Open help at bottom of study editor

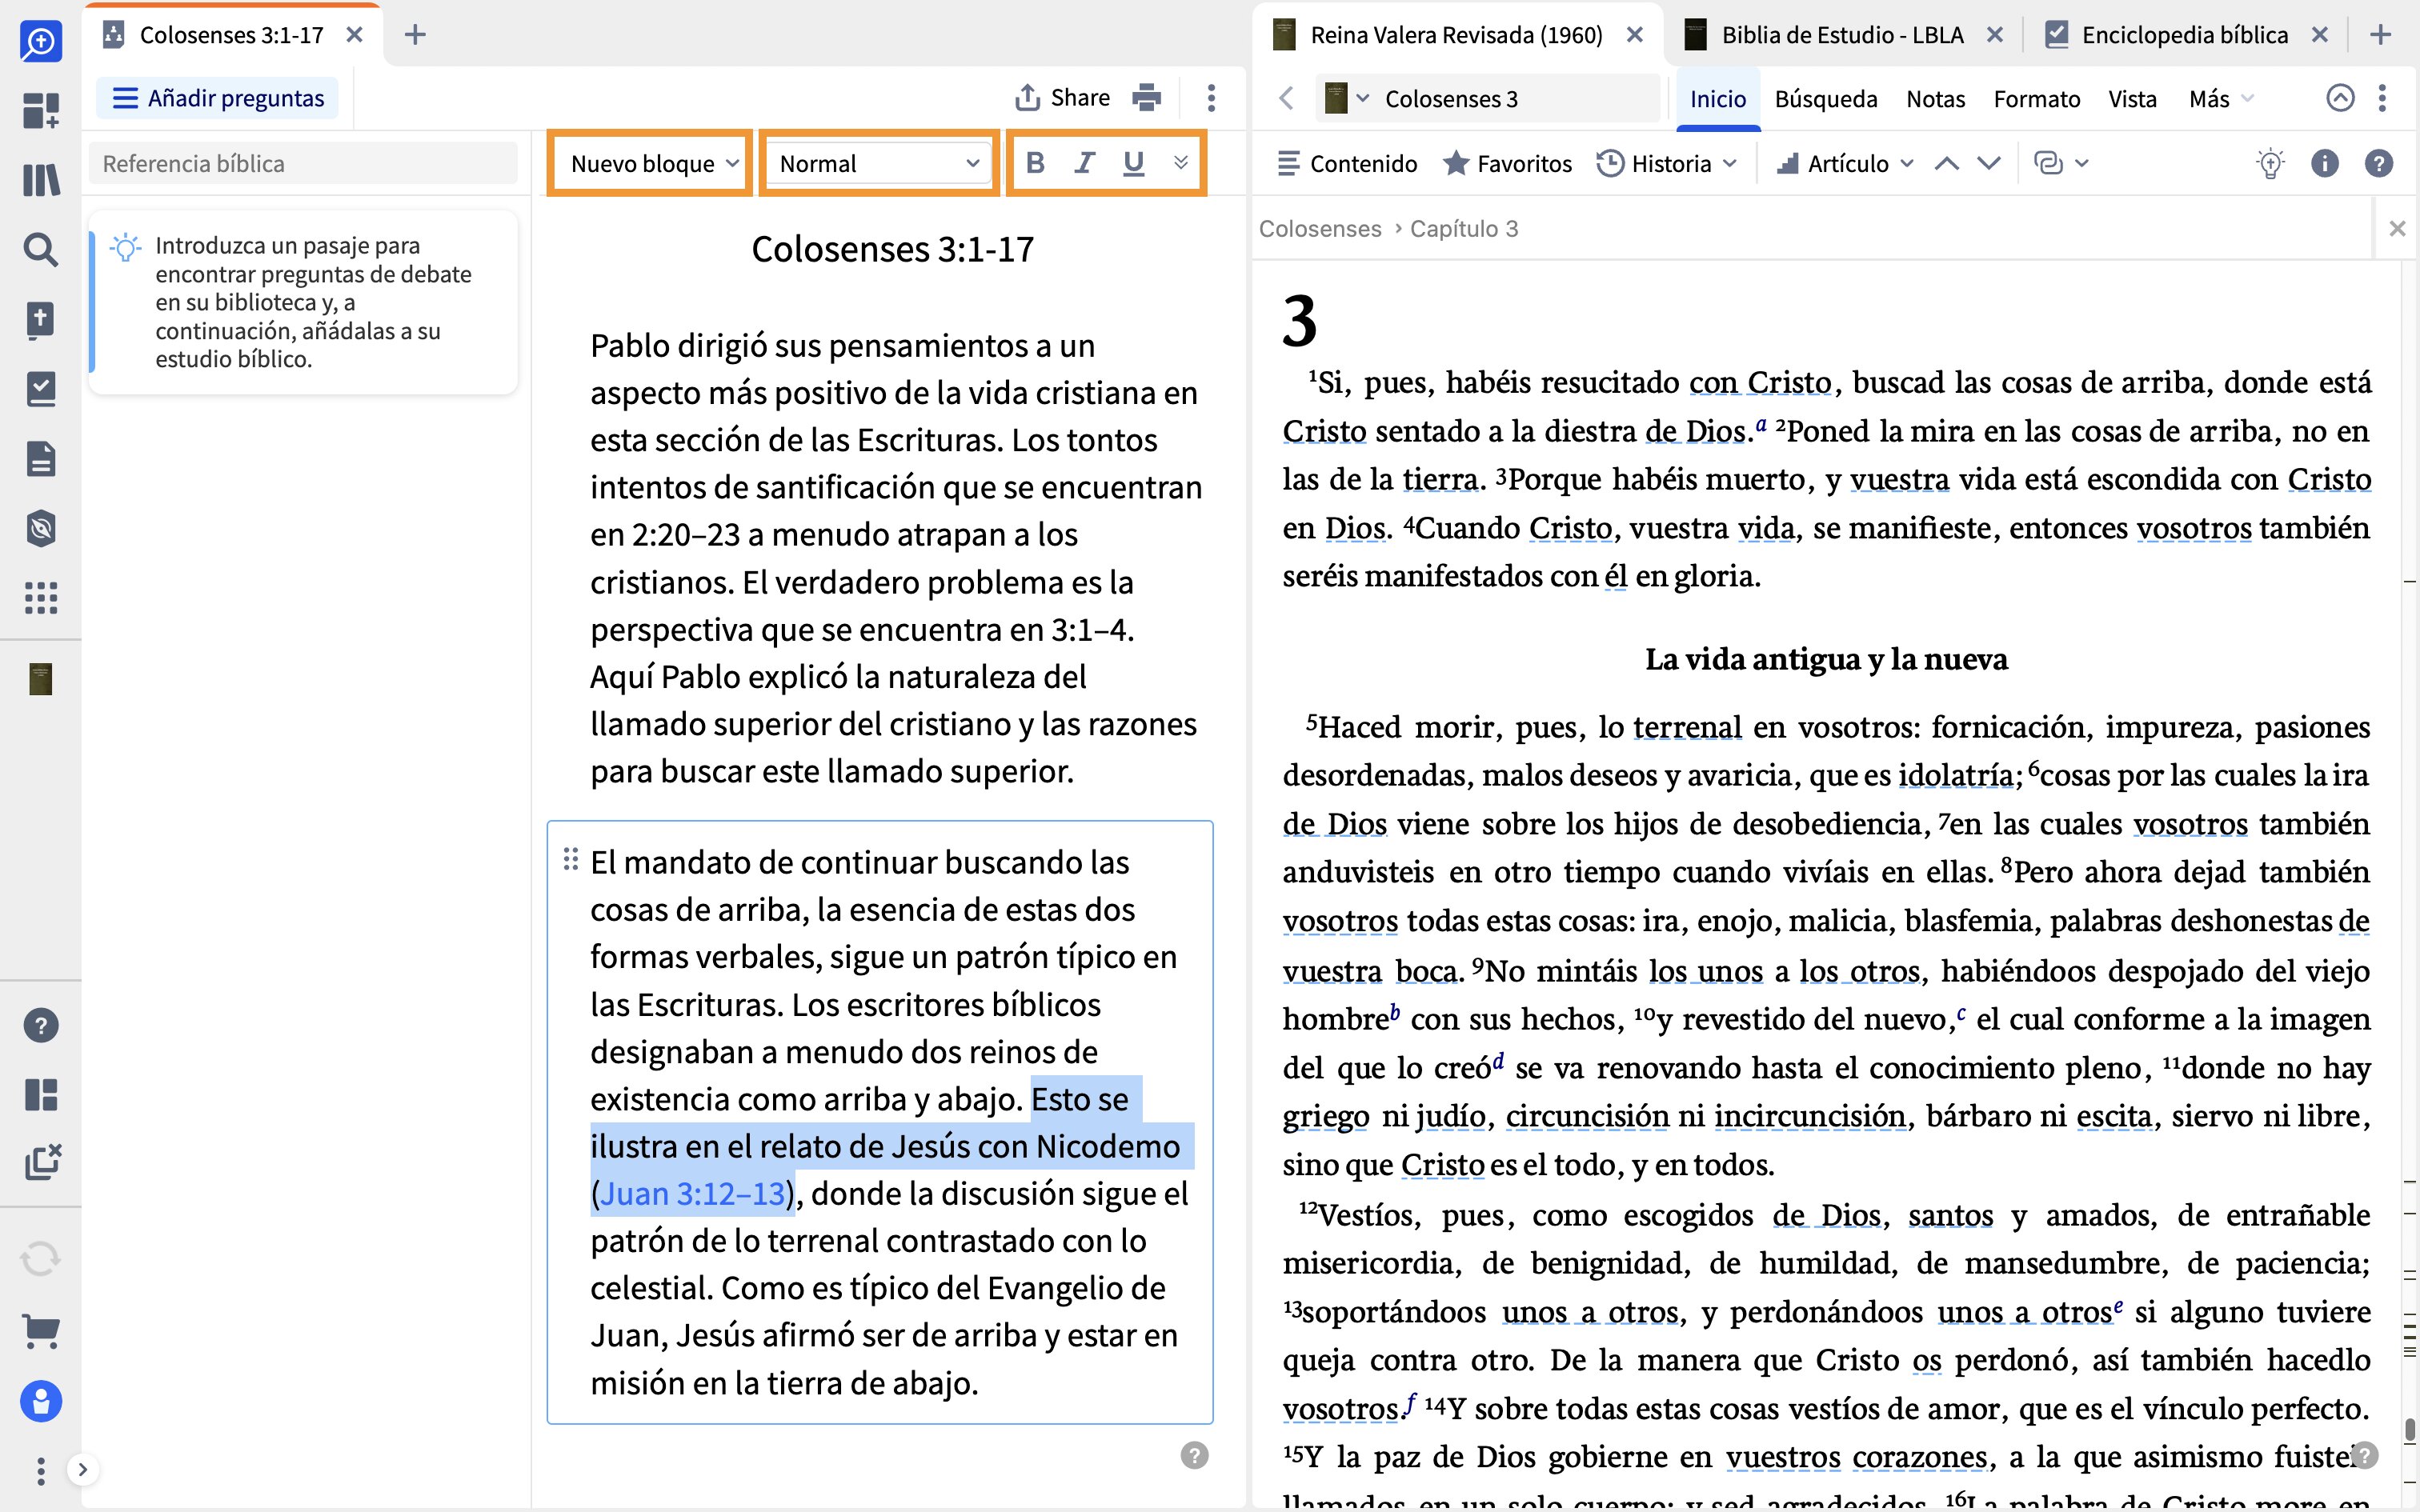(x=1194, y=1455)
